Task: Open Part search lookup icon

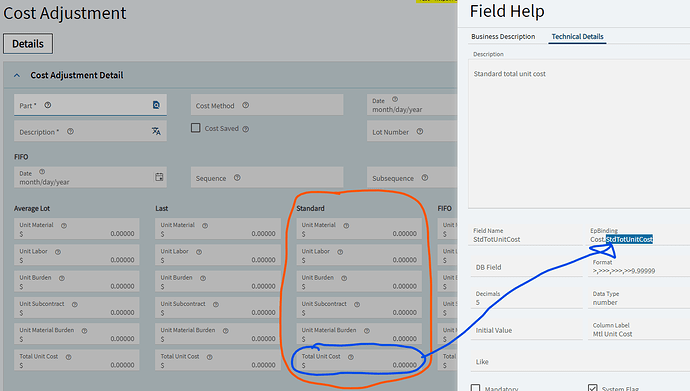Action: (156, 105)
